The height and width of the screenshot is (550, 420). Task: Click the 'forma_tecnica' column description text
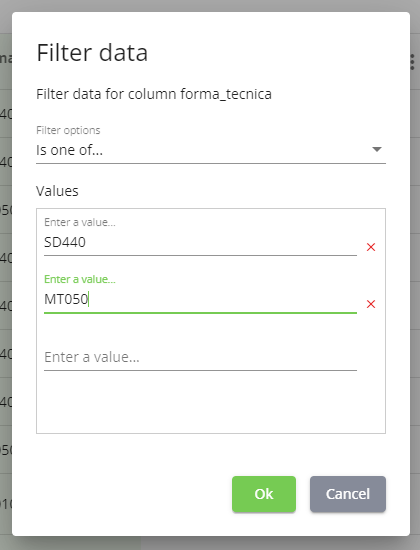coord(154,94)
